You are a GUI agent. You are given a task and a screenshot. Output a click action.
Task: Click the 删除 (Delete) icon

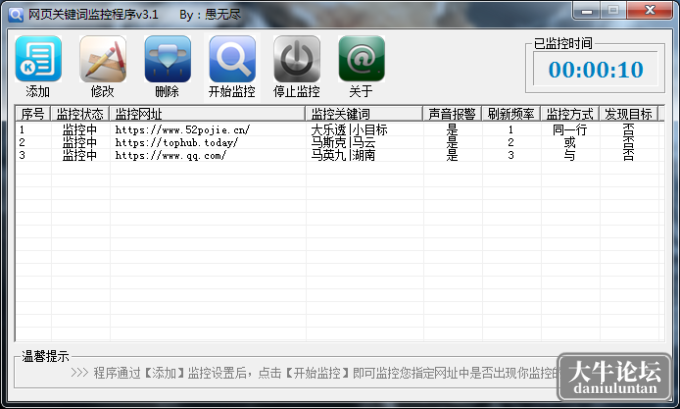click(167, 59)
